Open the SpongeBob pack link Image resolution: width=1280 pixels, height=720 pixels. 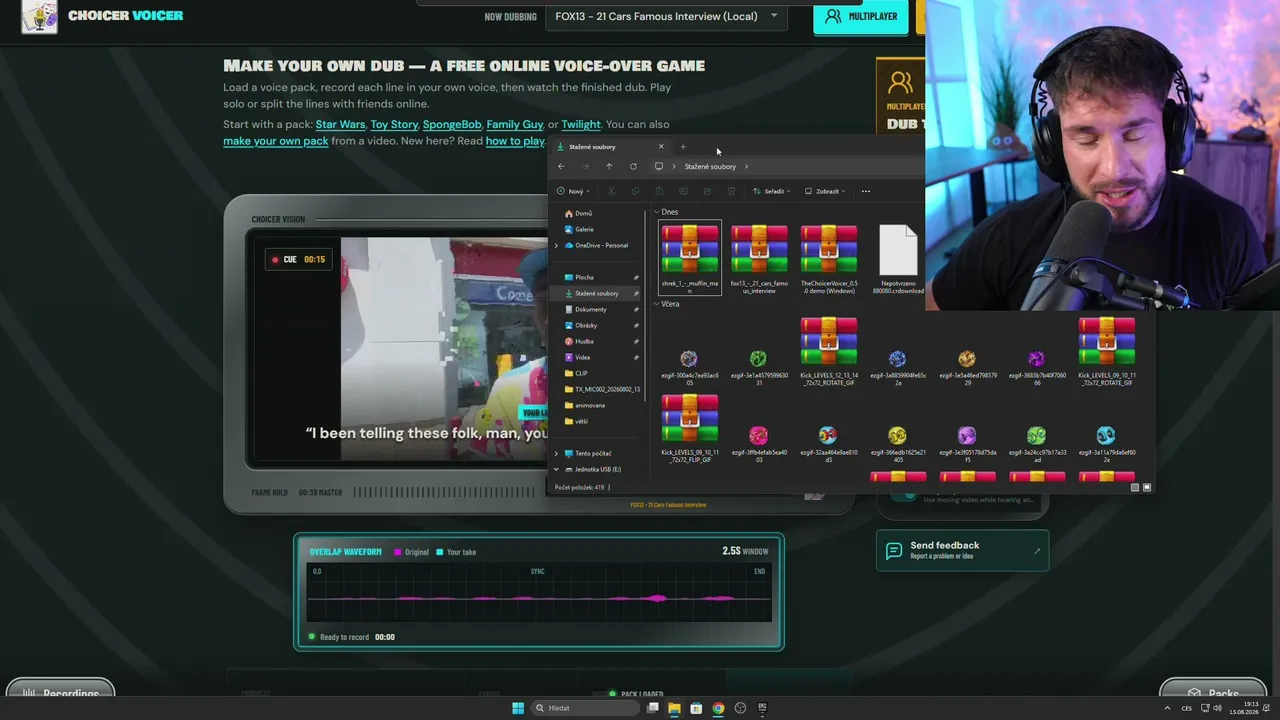(x=452, y=124)
